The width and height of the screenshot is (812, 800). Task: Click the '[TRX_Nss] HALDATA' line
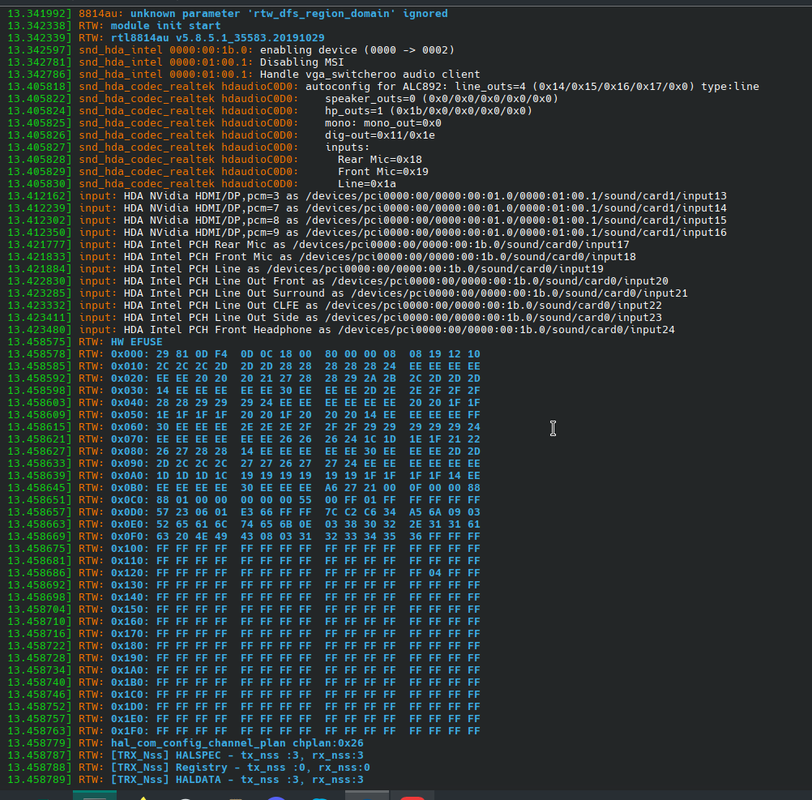[x=185, y=780]
